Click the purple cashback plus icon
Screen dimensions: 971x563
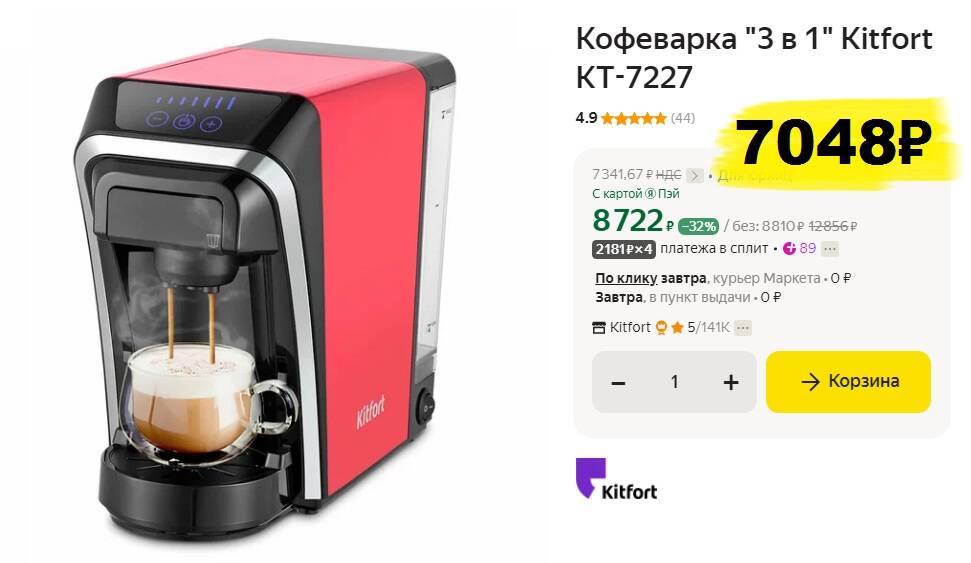click(789, 249)
